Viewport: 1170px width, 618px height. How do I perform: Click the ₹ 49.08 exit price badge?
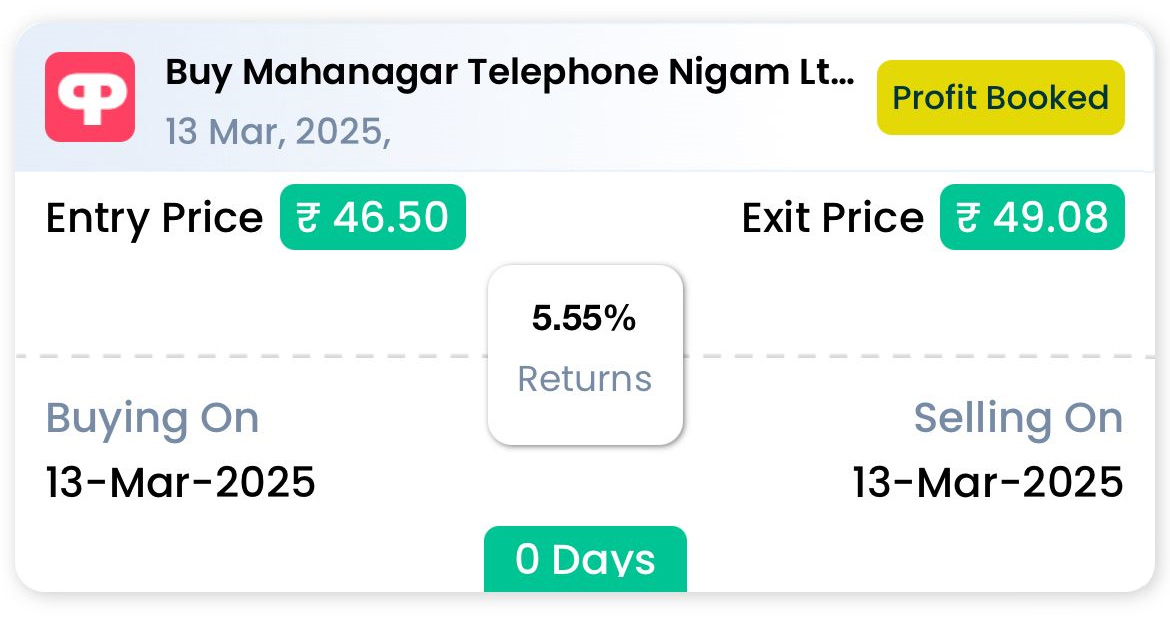click(1032, 217)
